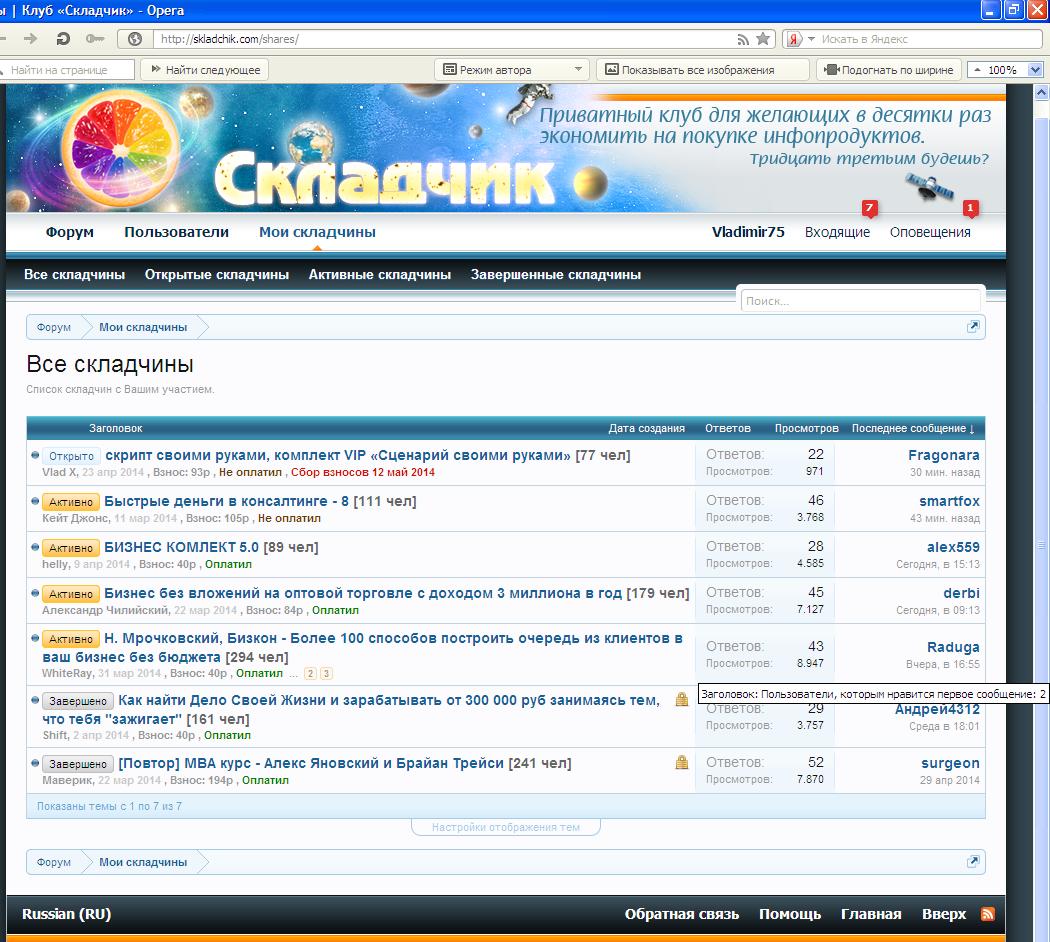Viewport: 1050px width, 942px height.
Task: Click the vertical scrollbar up arrow
Action: [1041, 92]
